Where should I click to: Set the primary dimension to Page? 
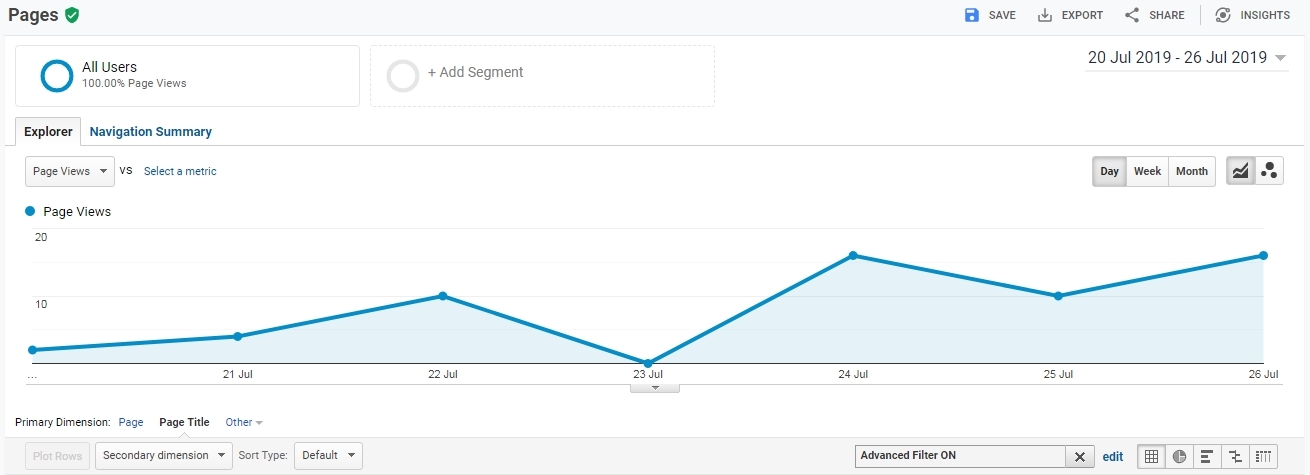point(131,422)
